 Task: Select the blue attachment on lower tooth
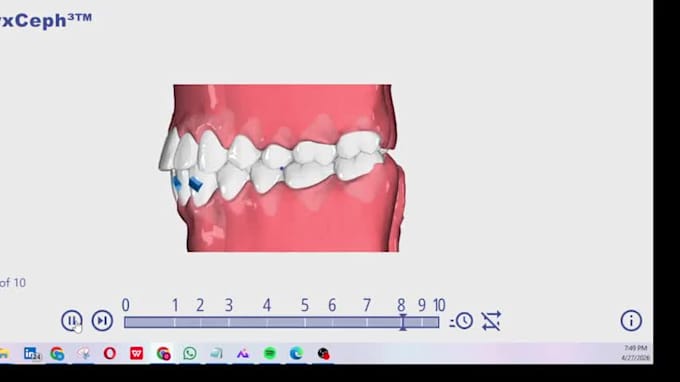(x=196, y=184)
